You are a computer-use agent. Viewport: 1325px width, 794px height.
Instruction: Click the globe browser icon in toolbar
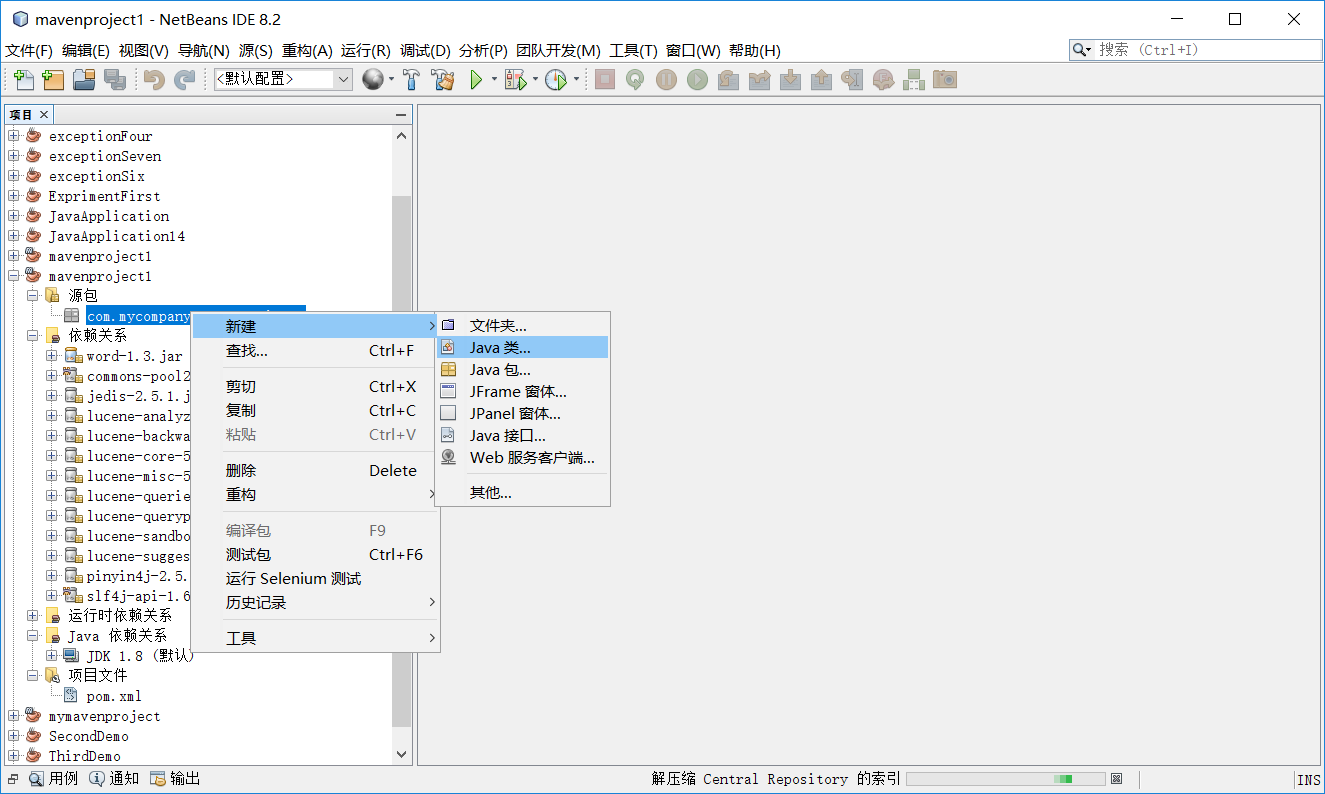[x=372, y=80]
